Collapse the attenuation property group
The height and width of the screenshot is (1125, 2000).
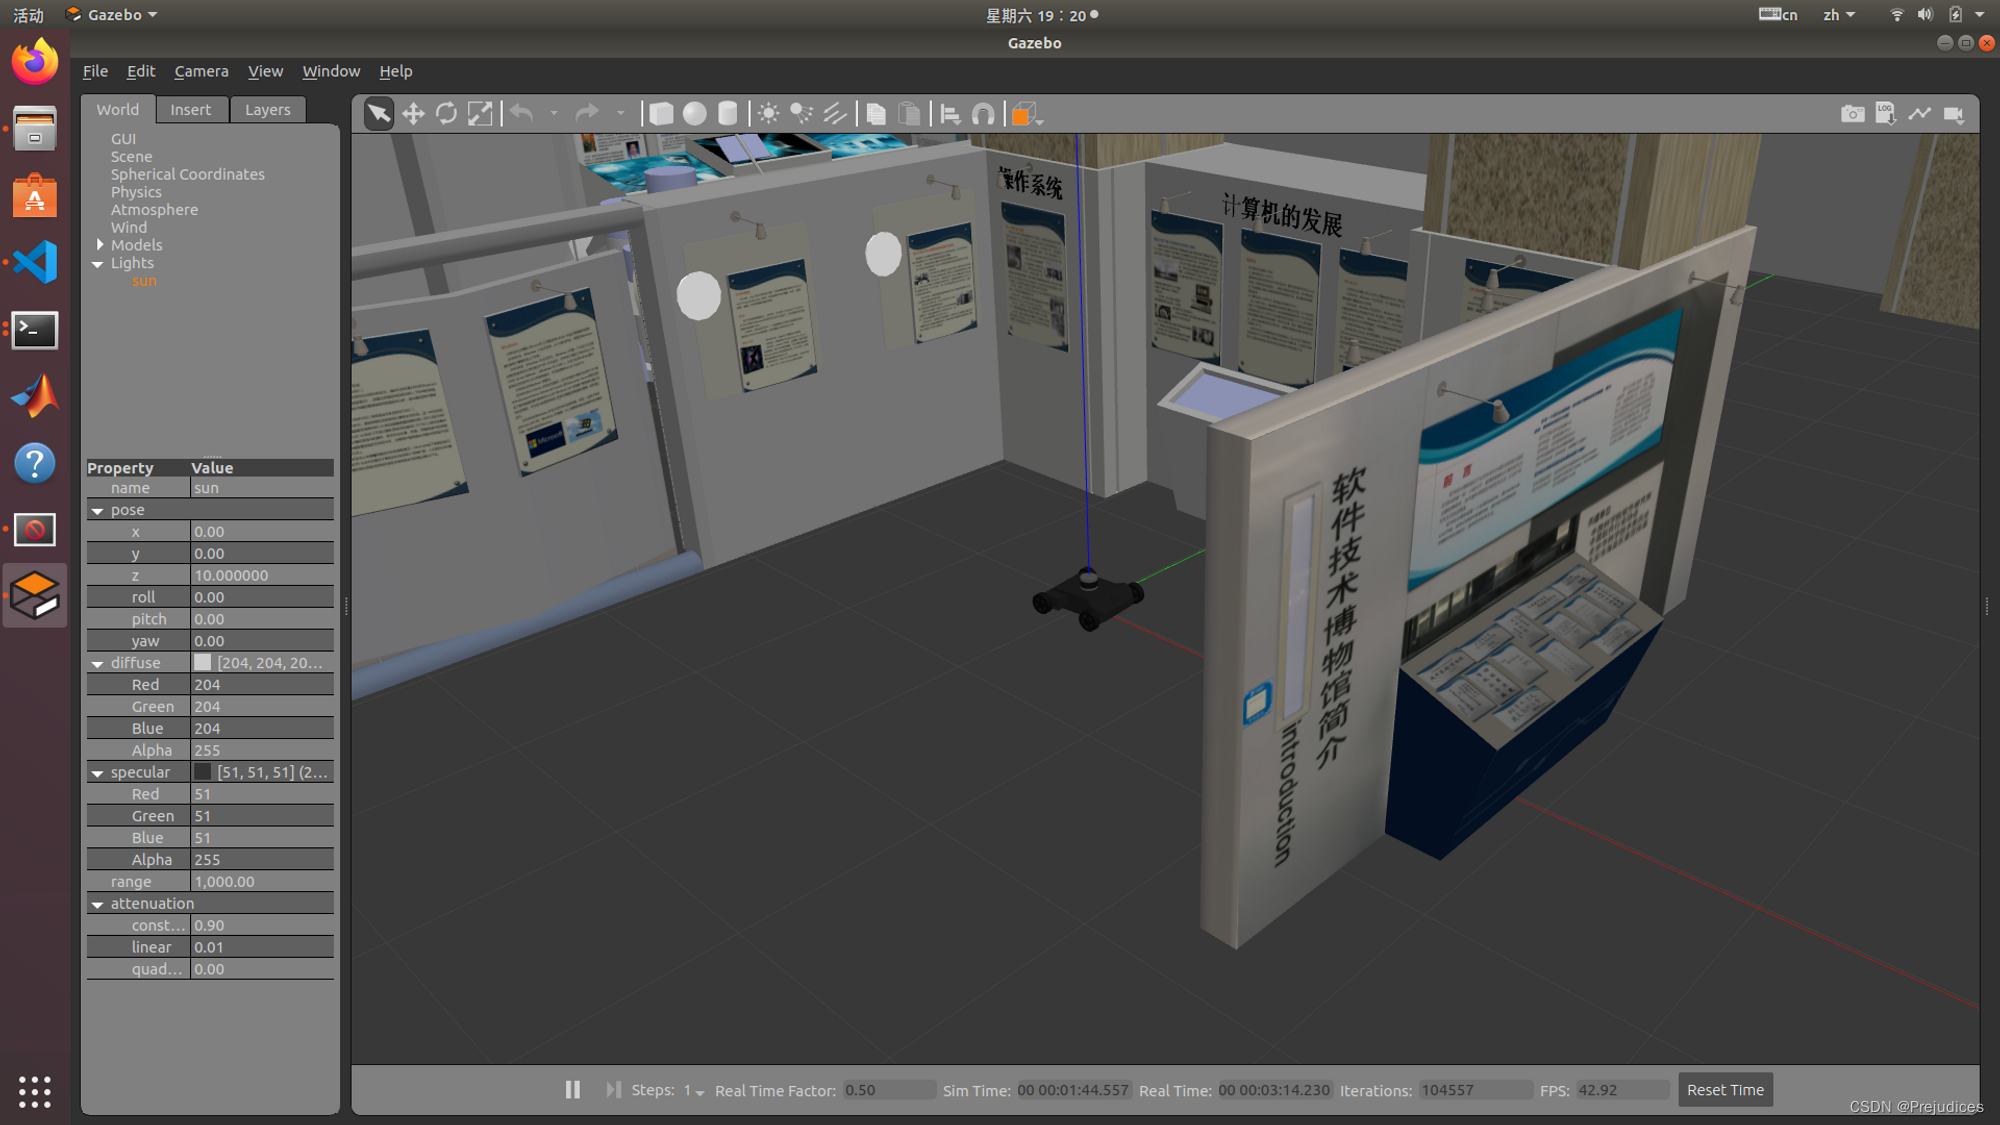click(98, 904)
